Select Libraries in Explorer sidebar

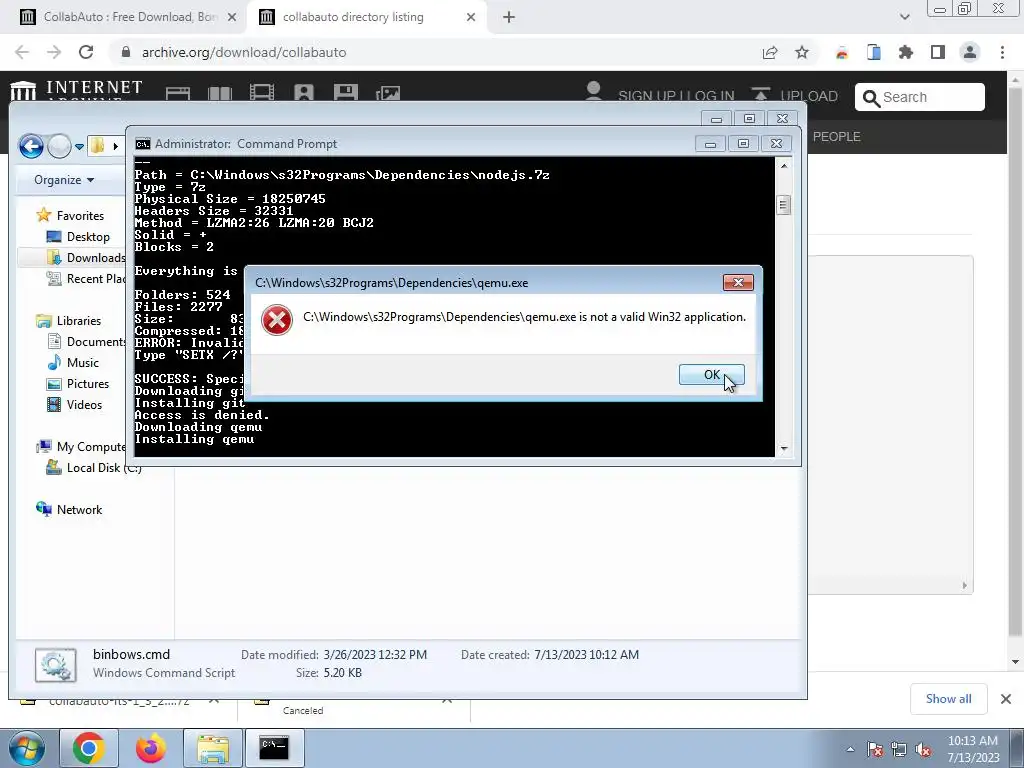(78, 321)
